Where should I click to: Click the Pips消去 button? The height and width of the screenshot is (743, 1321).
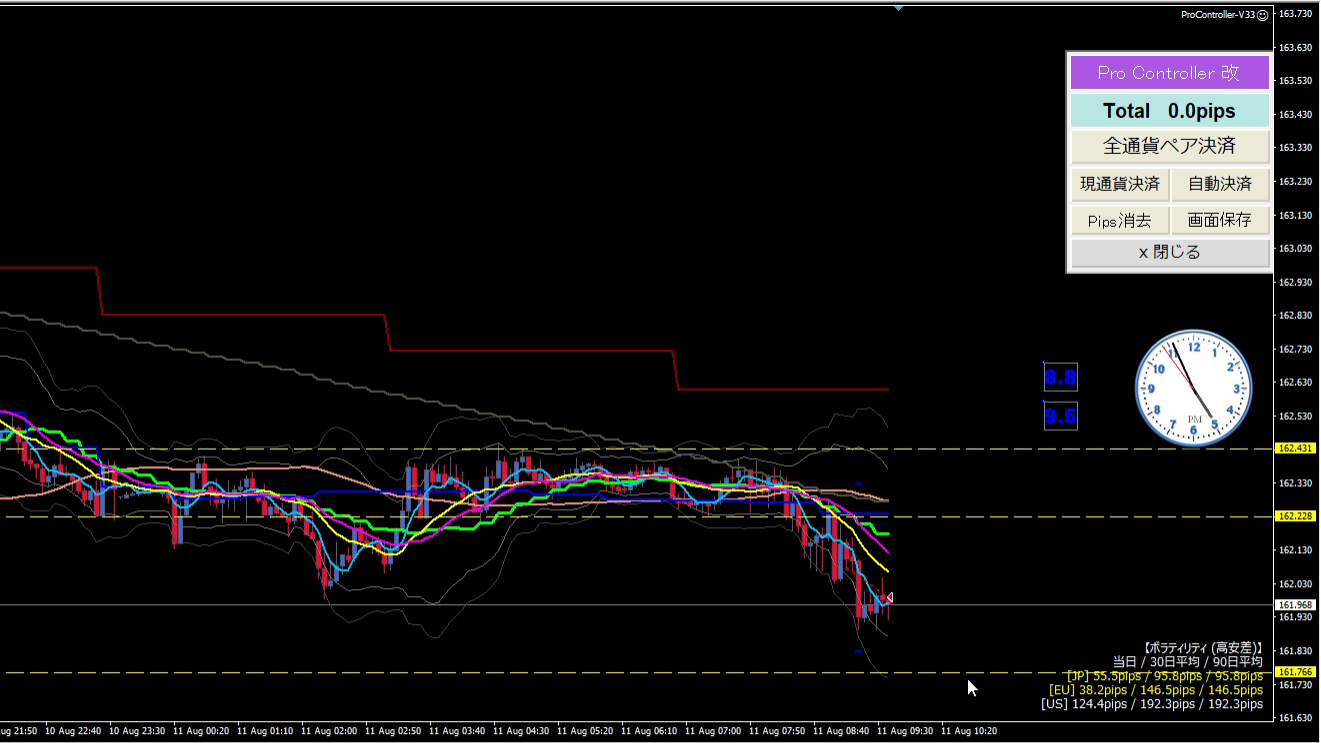(1120, 220)
